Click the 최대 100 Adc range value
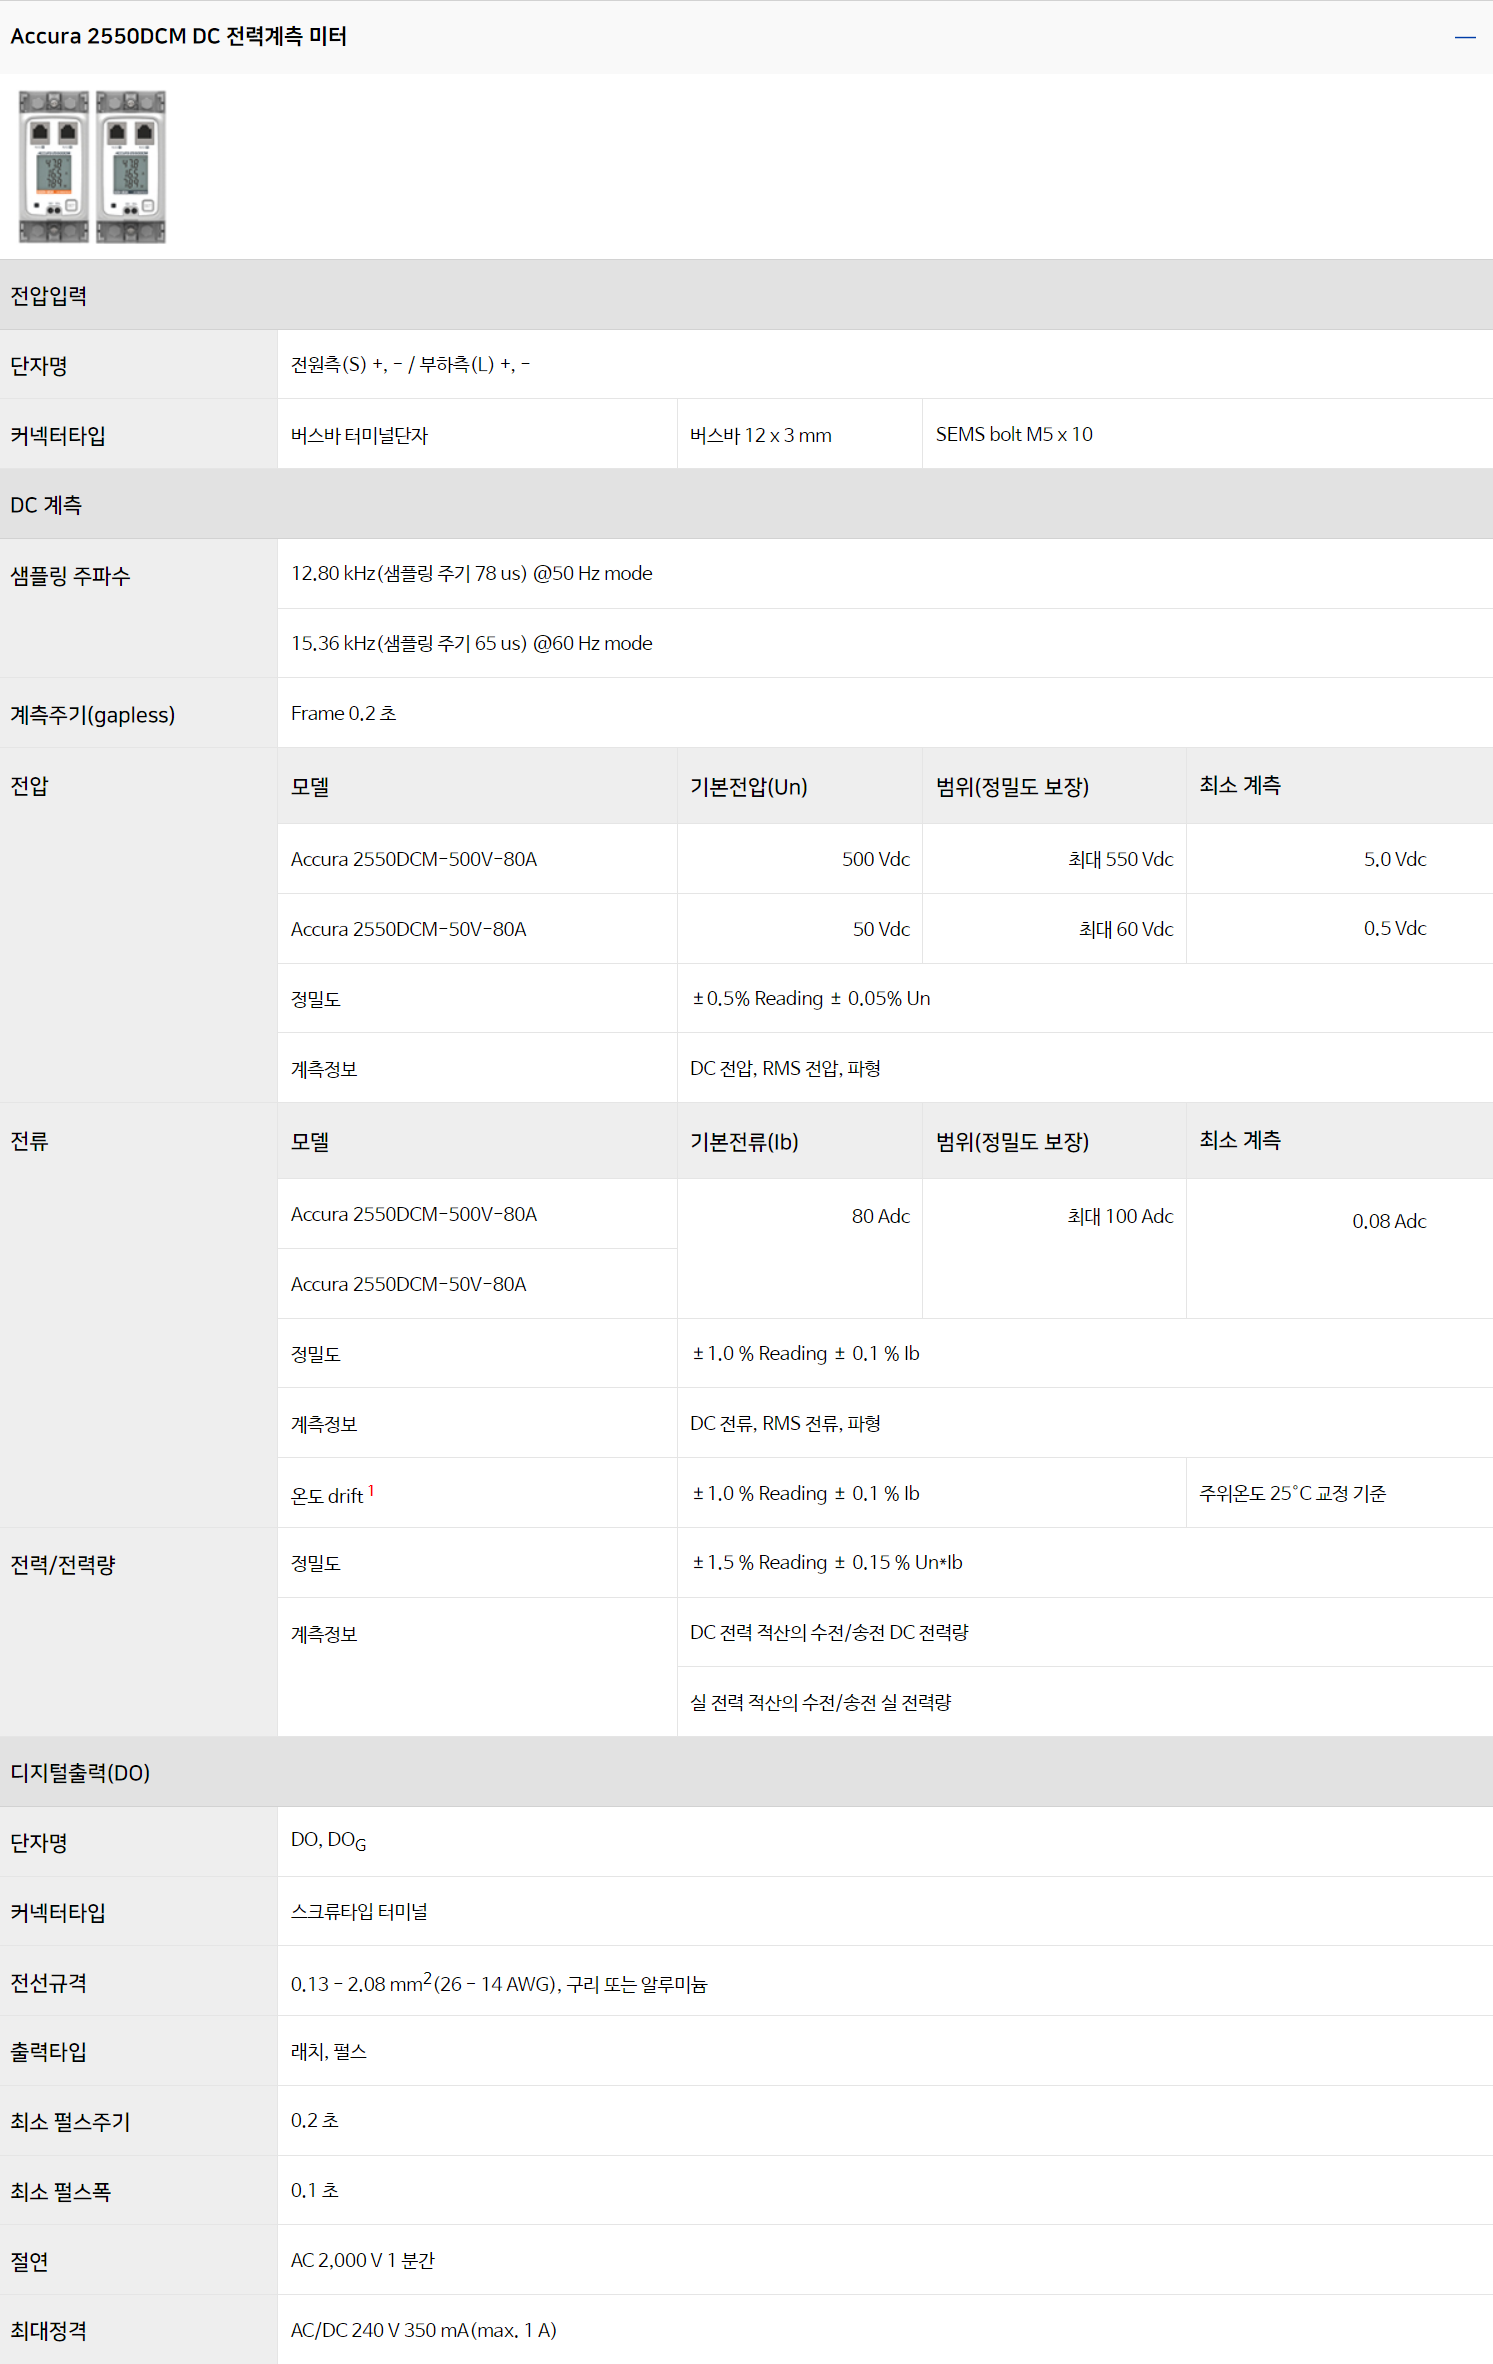Image resolution: width=1493 pixels, height=2364 pixels. [x=1120, y=1216]
